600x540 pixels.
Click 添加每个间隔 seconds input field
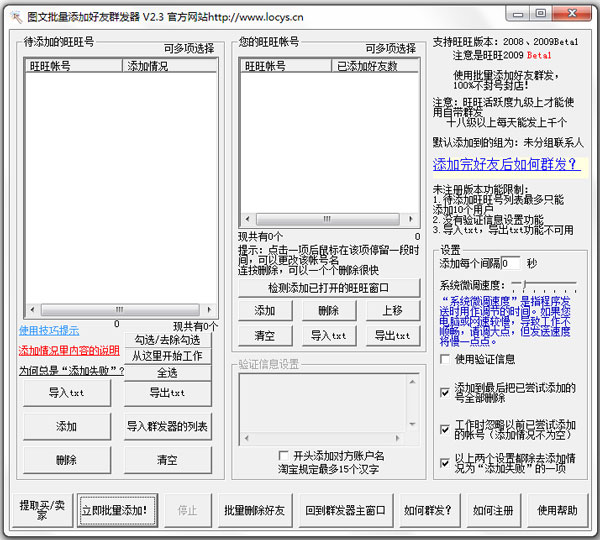[510, 263]
